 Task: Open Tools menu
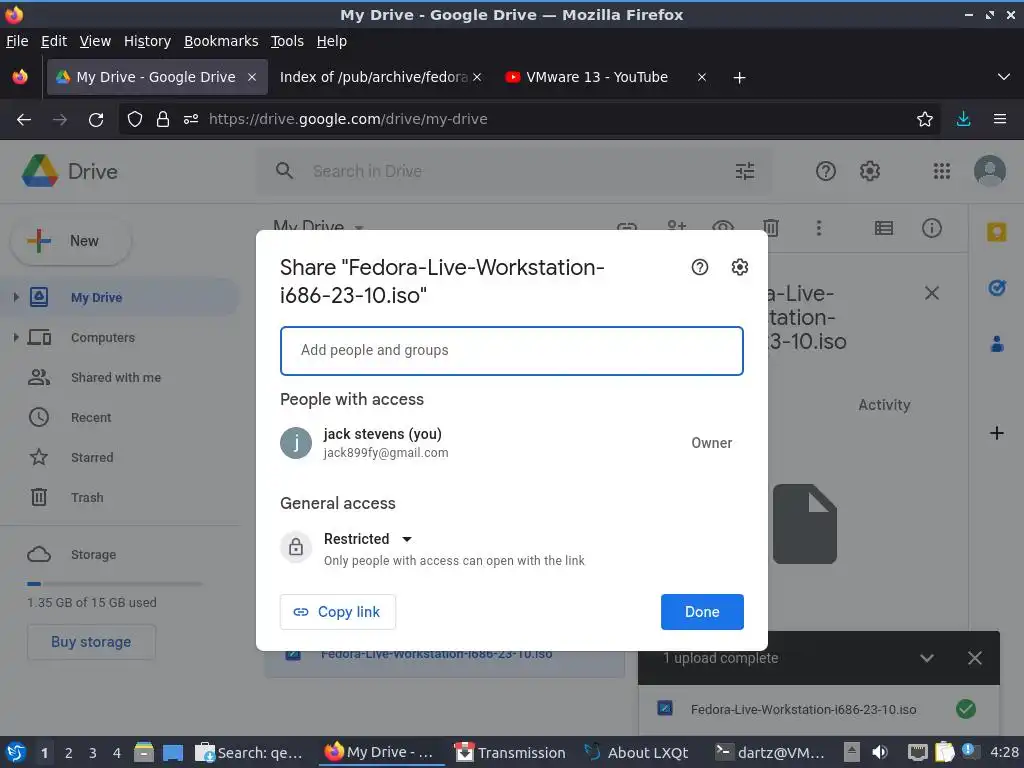[x=287, y=41]
